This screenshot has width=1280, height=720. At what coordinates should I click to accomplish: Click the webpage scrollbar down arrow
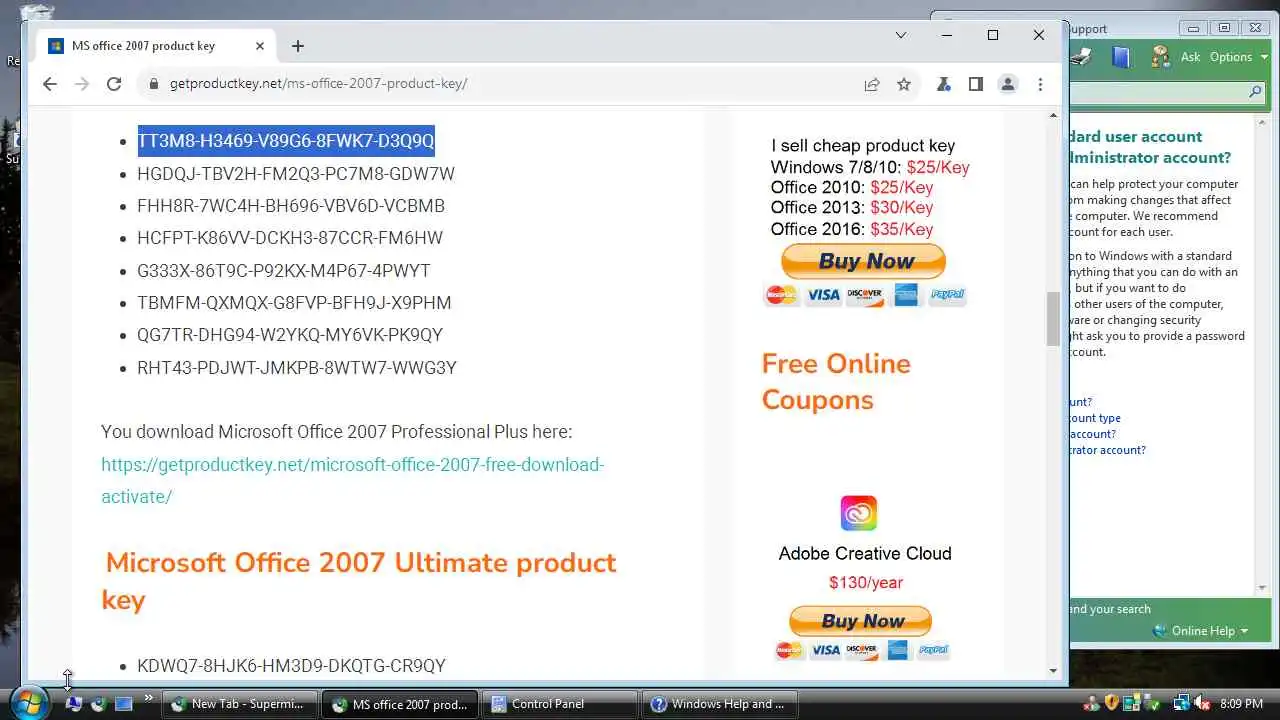pyautogui.click(x=1053, y=671)
